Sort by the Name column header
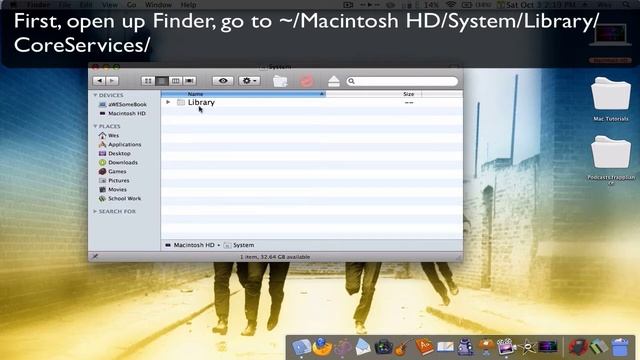640x360 pixels. [243, 94]
